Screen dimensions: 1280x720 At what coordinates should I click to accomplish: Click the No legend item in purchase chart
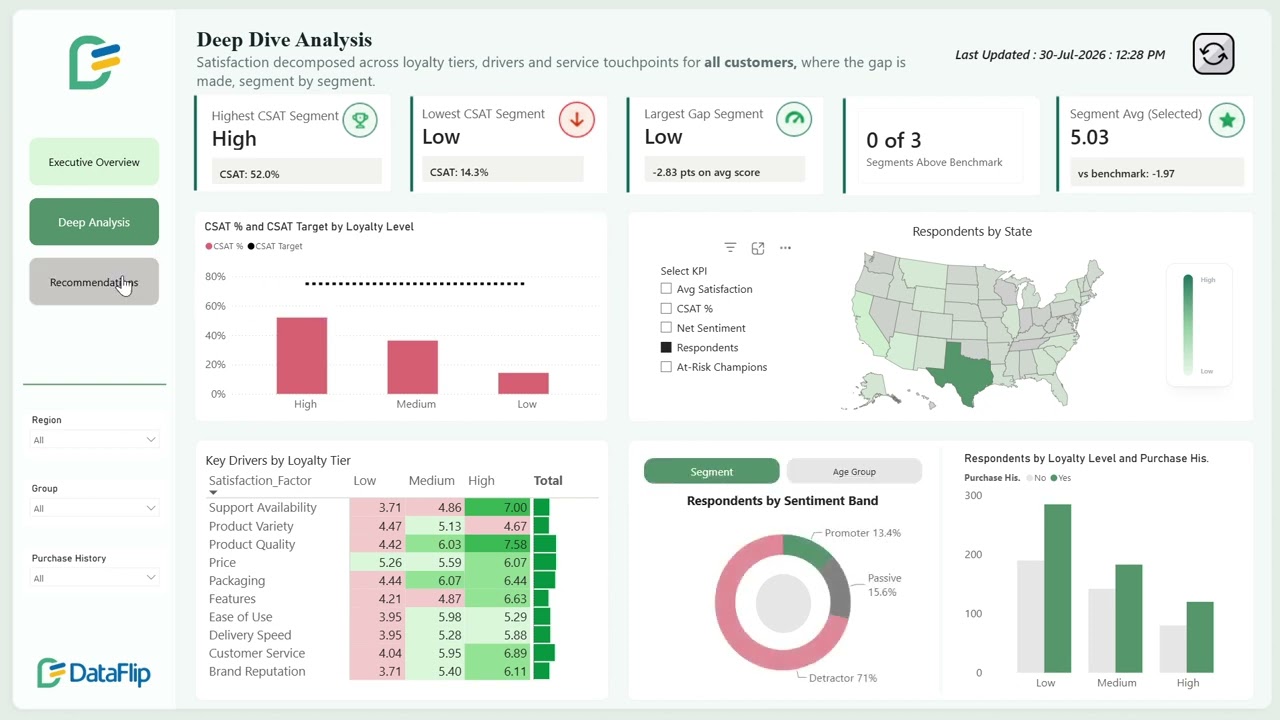[x=1037, y=478]
